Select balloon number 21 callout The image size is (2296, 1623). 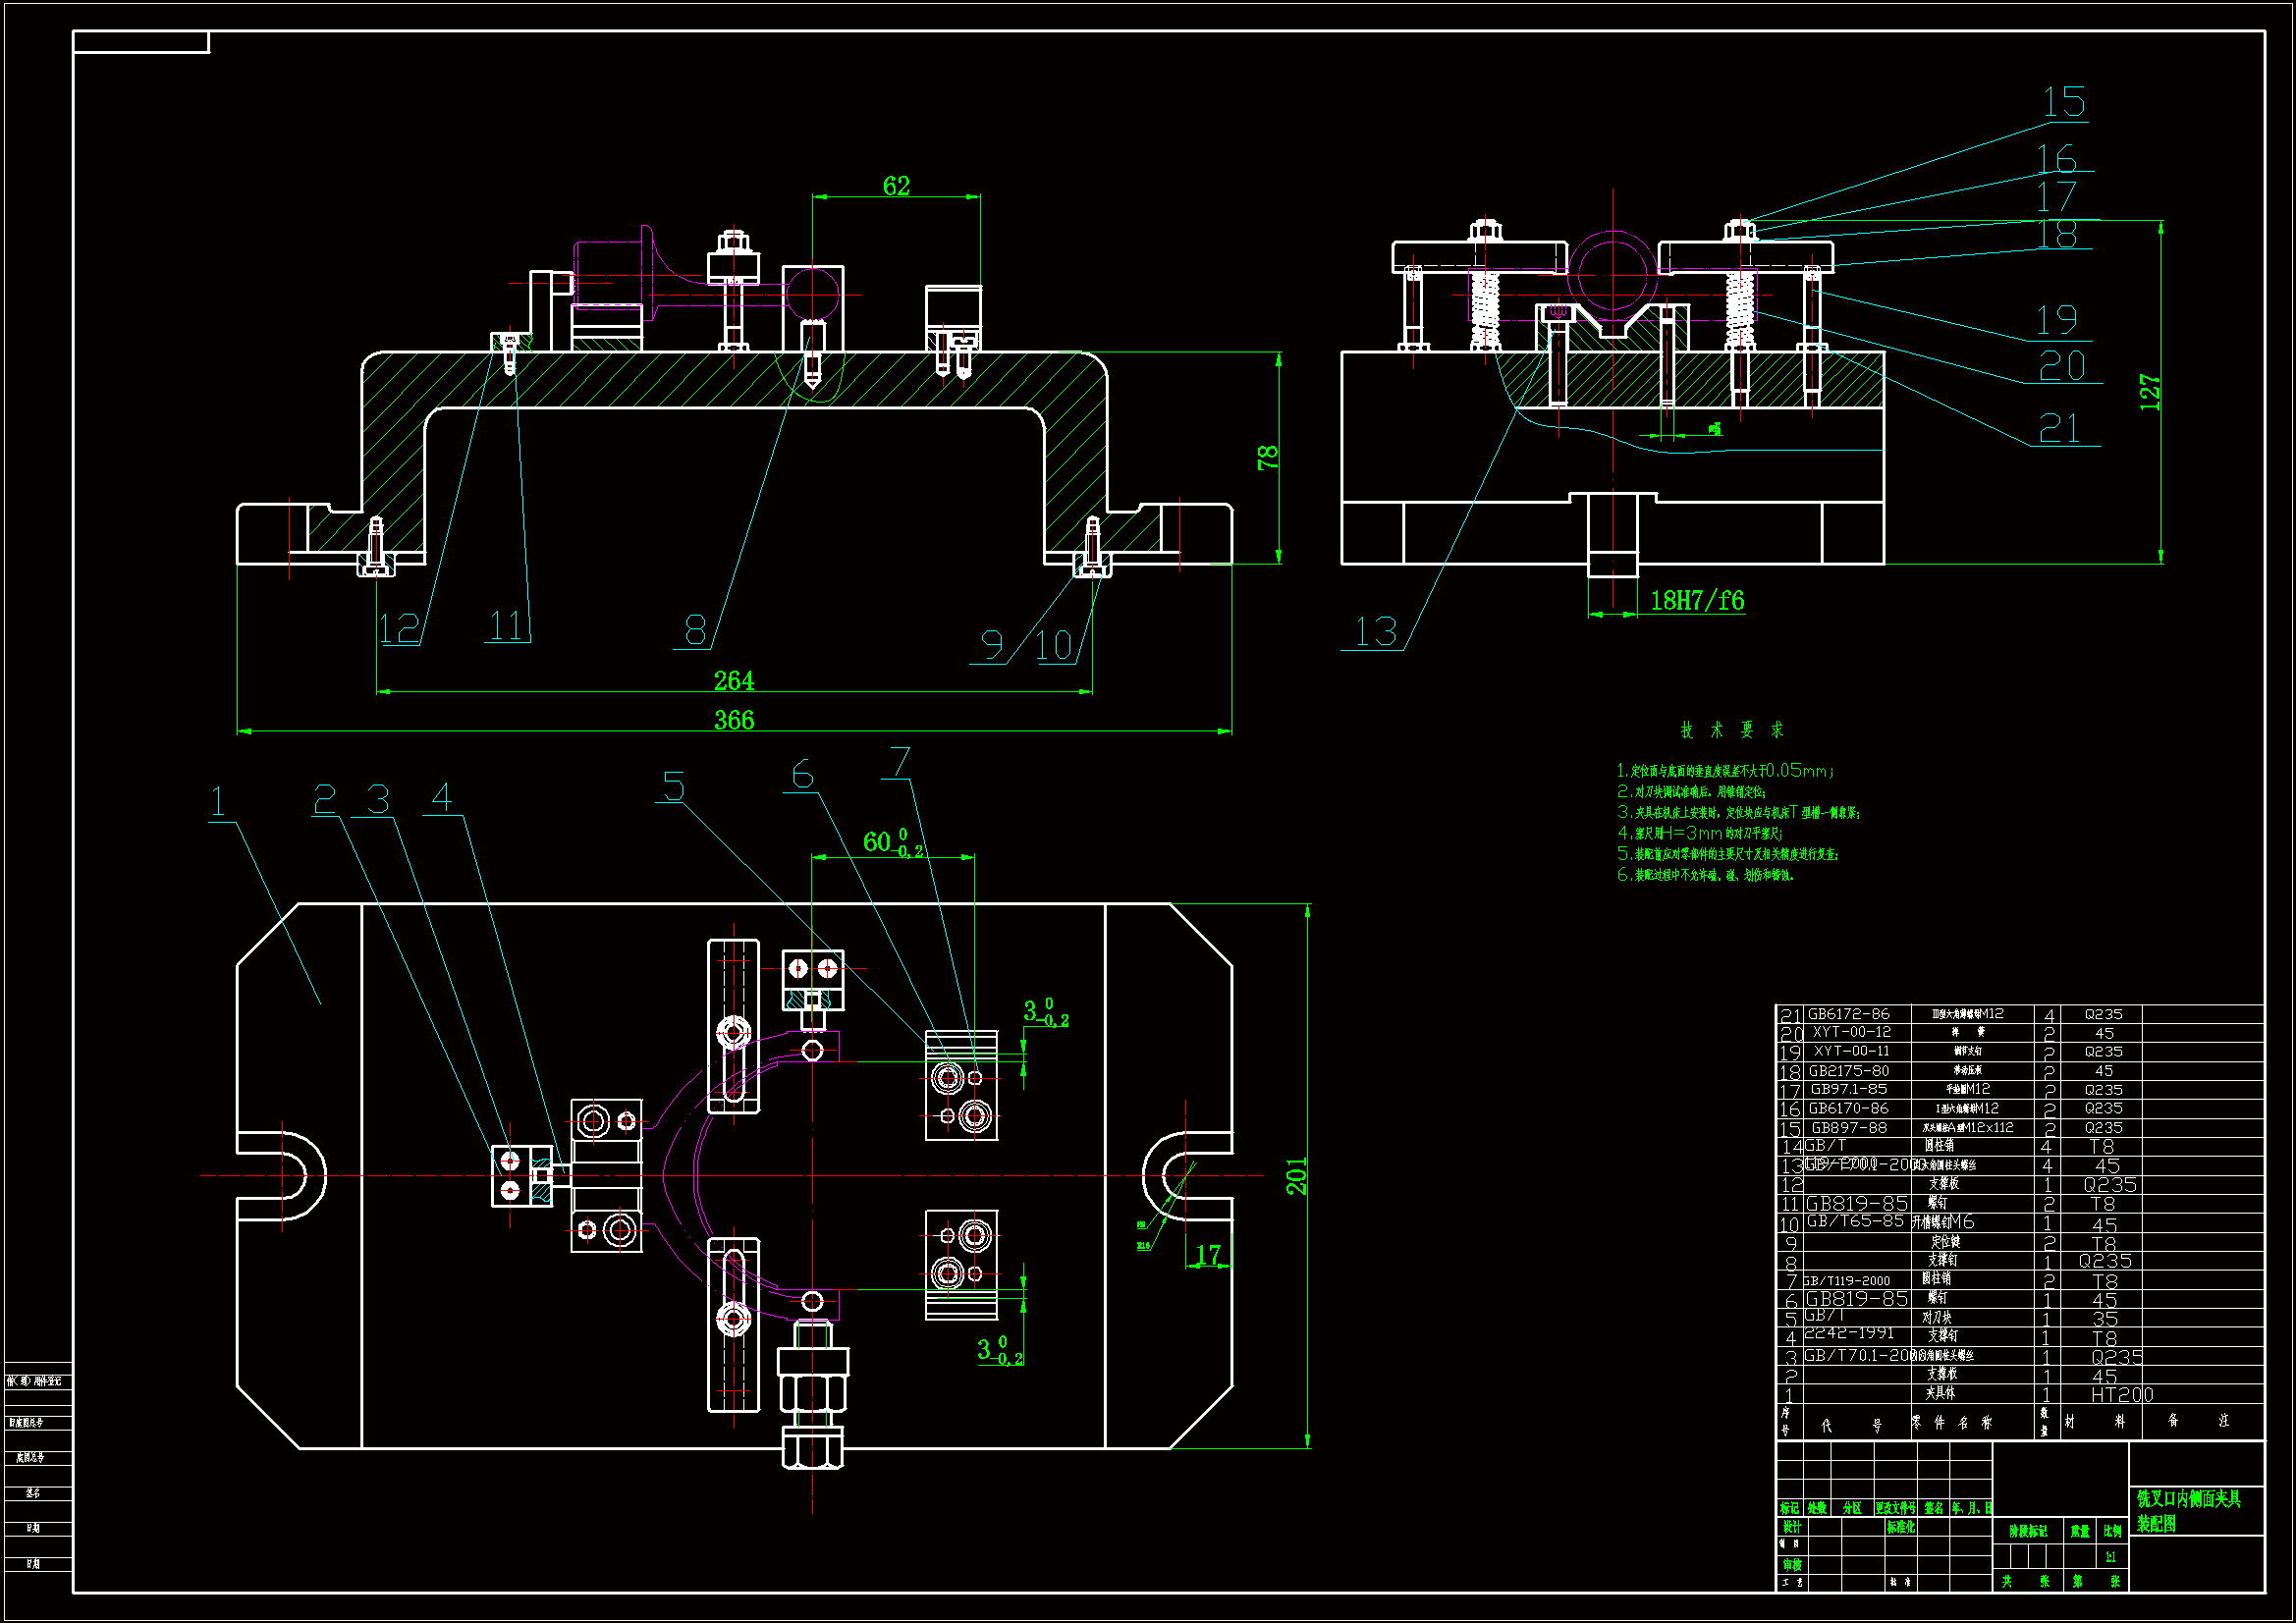2060,429
